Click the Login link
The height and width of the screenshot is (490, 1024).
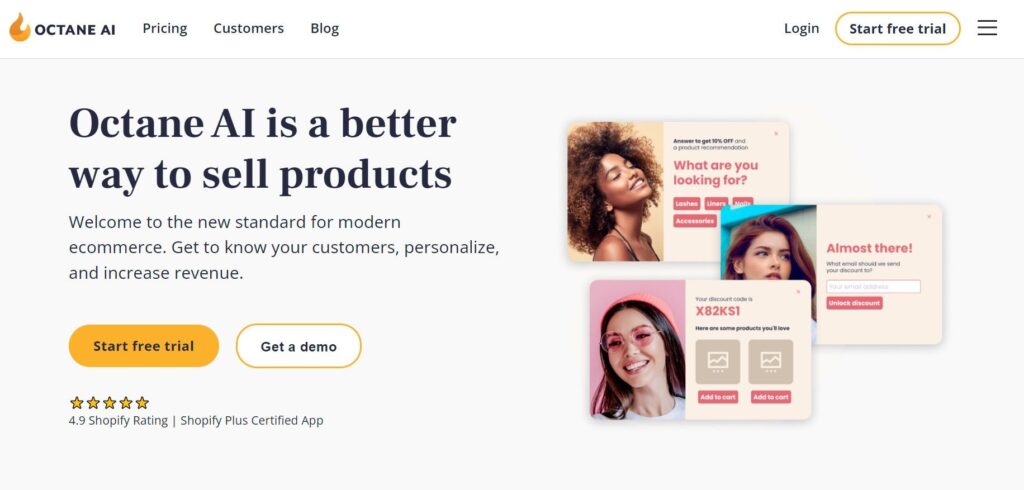point(801,28)
